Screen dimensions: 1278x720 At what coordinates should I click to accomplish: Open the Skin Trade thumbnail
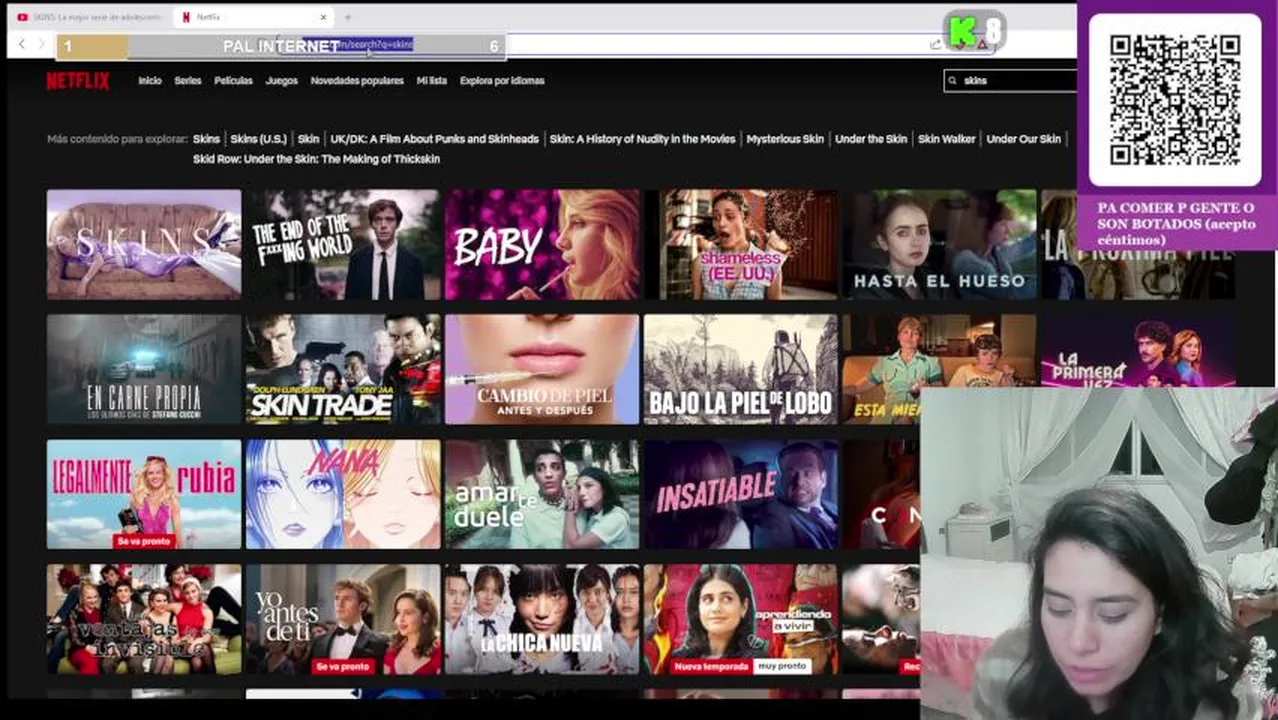pyautogui.click(x=343, y=369)
